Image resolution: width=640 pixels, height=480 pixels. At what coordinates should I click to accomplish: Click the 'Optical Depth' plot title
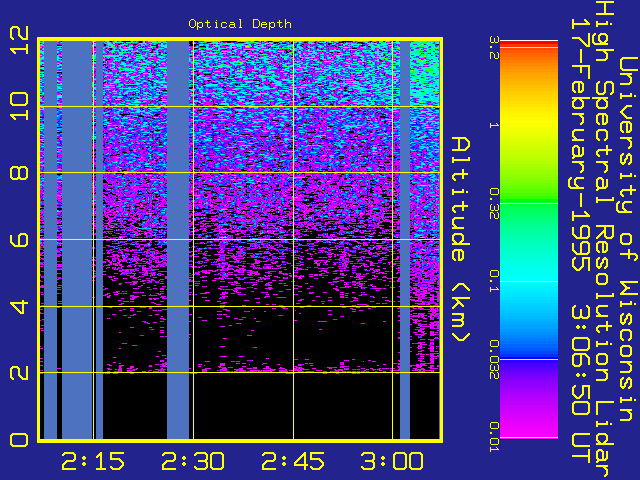coord(240,24)
